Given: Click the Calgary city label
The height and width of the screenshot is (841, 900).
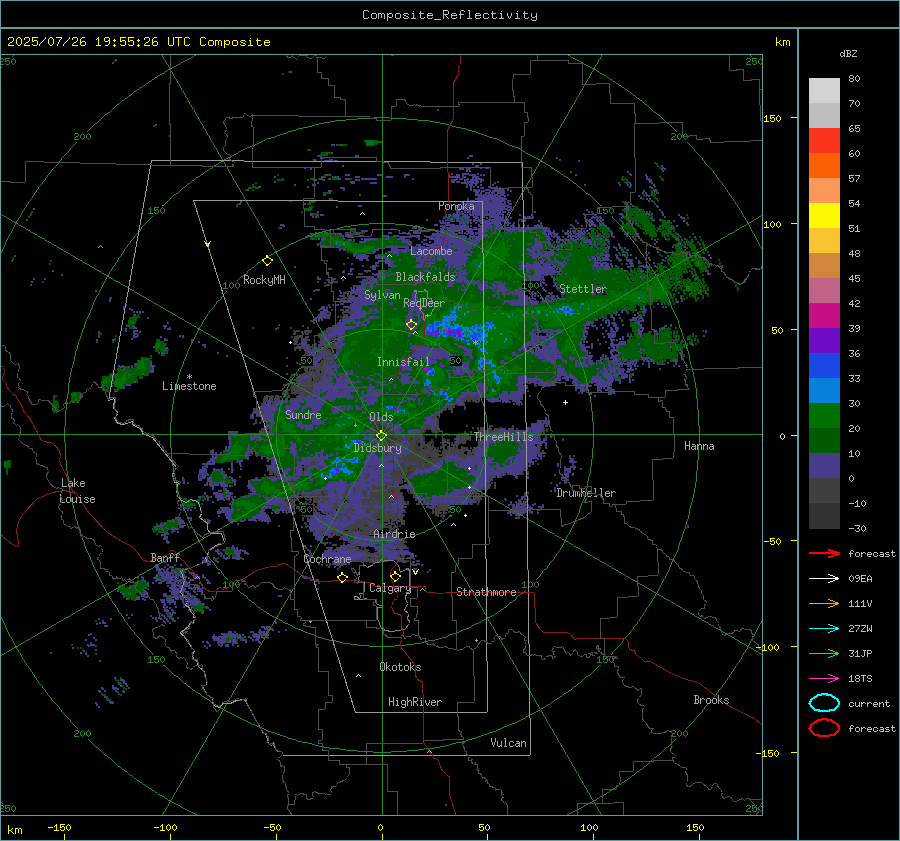Looking at the screenshot, I should coord(390,588).
